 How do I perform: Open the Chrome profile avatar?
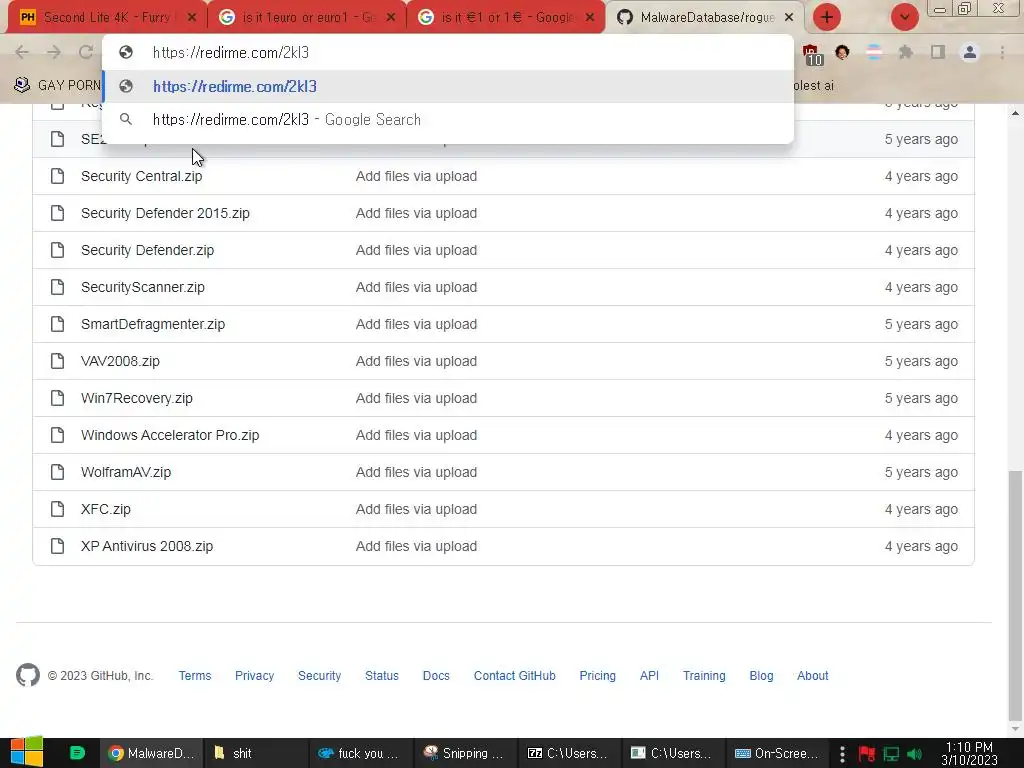[x=970, y=52]
